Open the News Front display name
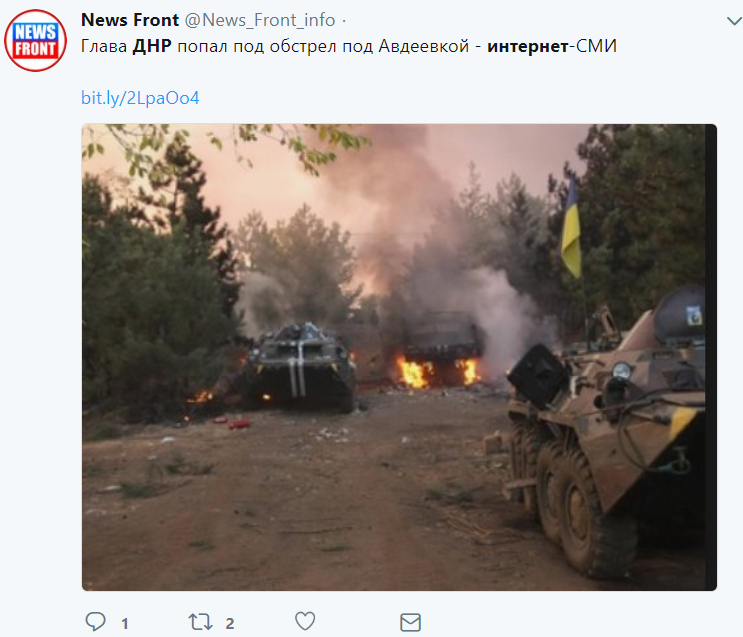Image resolution: width=743 pixels, height=637 pixels. pos(130,20)
